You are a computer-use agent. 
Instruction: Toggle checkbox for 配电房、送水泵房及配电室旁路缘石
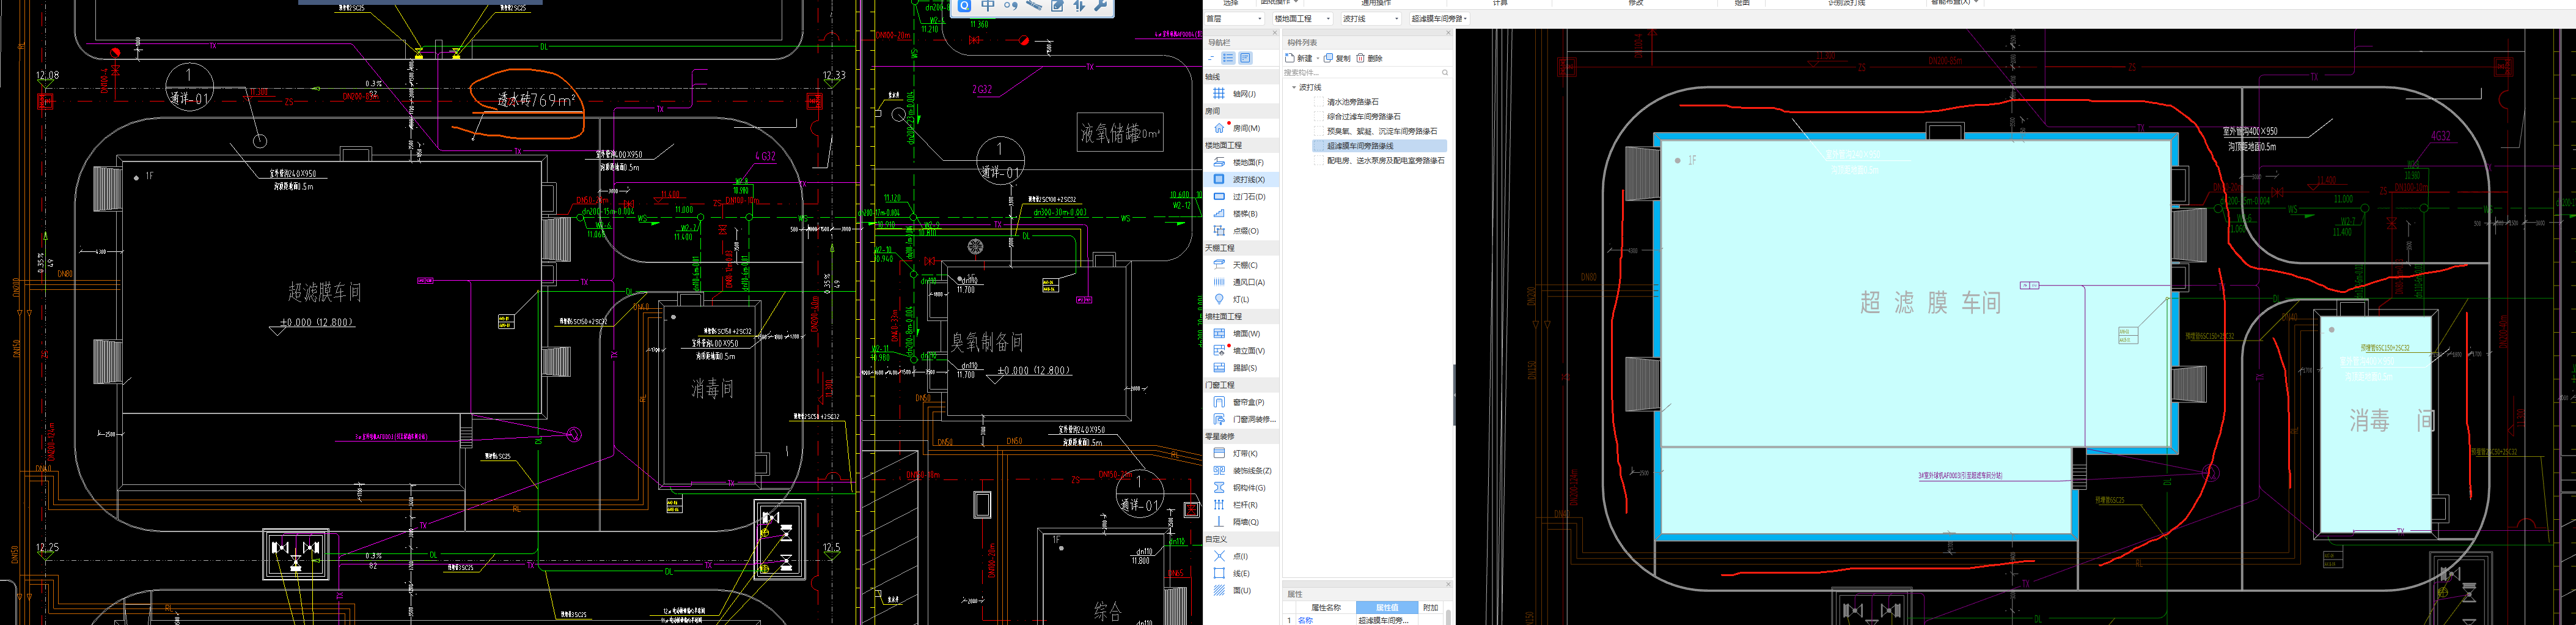(1318, 160)
